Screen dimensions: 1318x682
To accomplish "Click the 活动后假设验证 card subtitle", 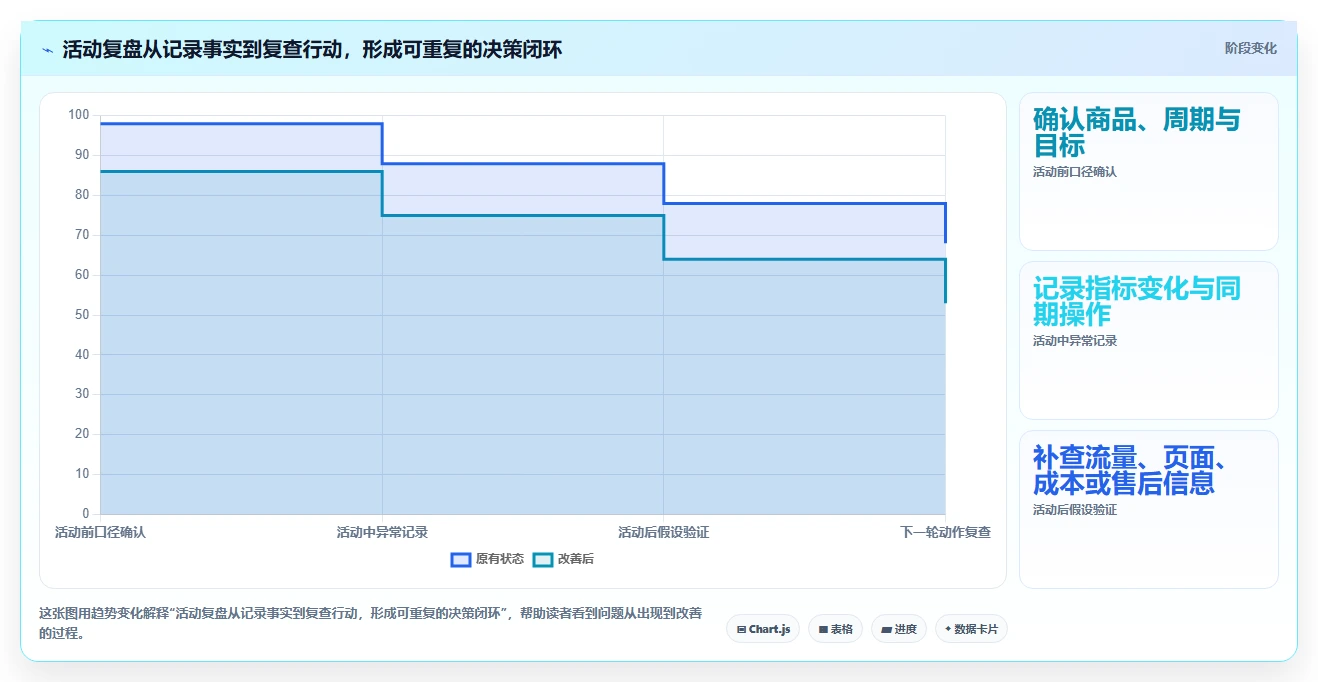I will tap(1075, 510).
